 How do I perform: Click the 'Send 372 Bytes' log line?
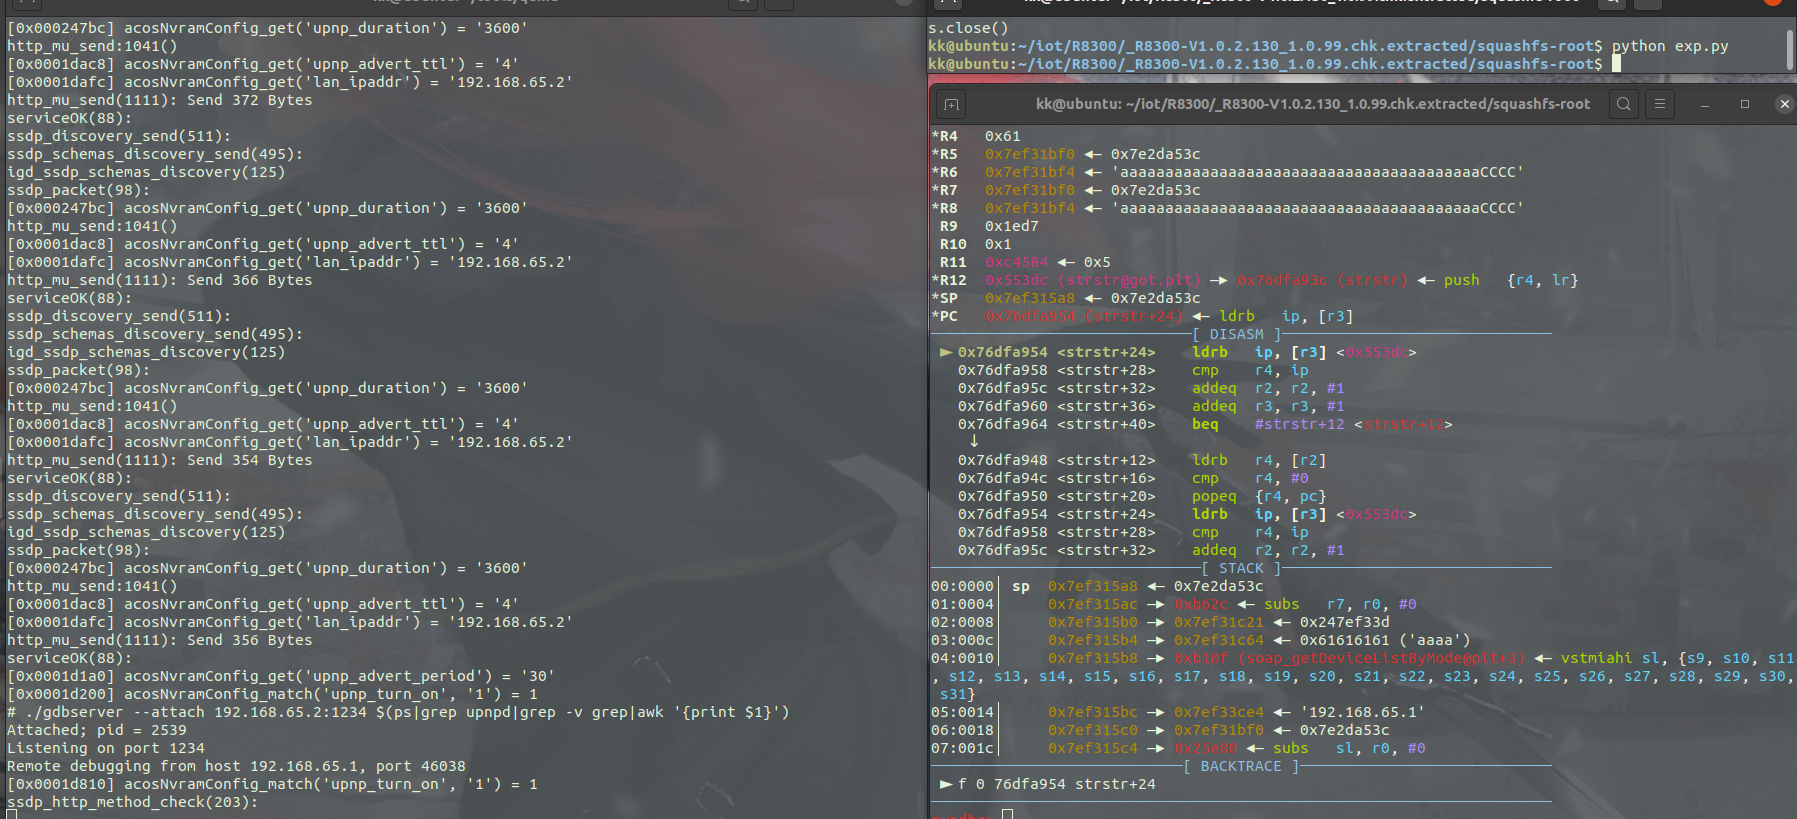pyautogui.click(x=160, y=100)
